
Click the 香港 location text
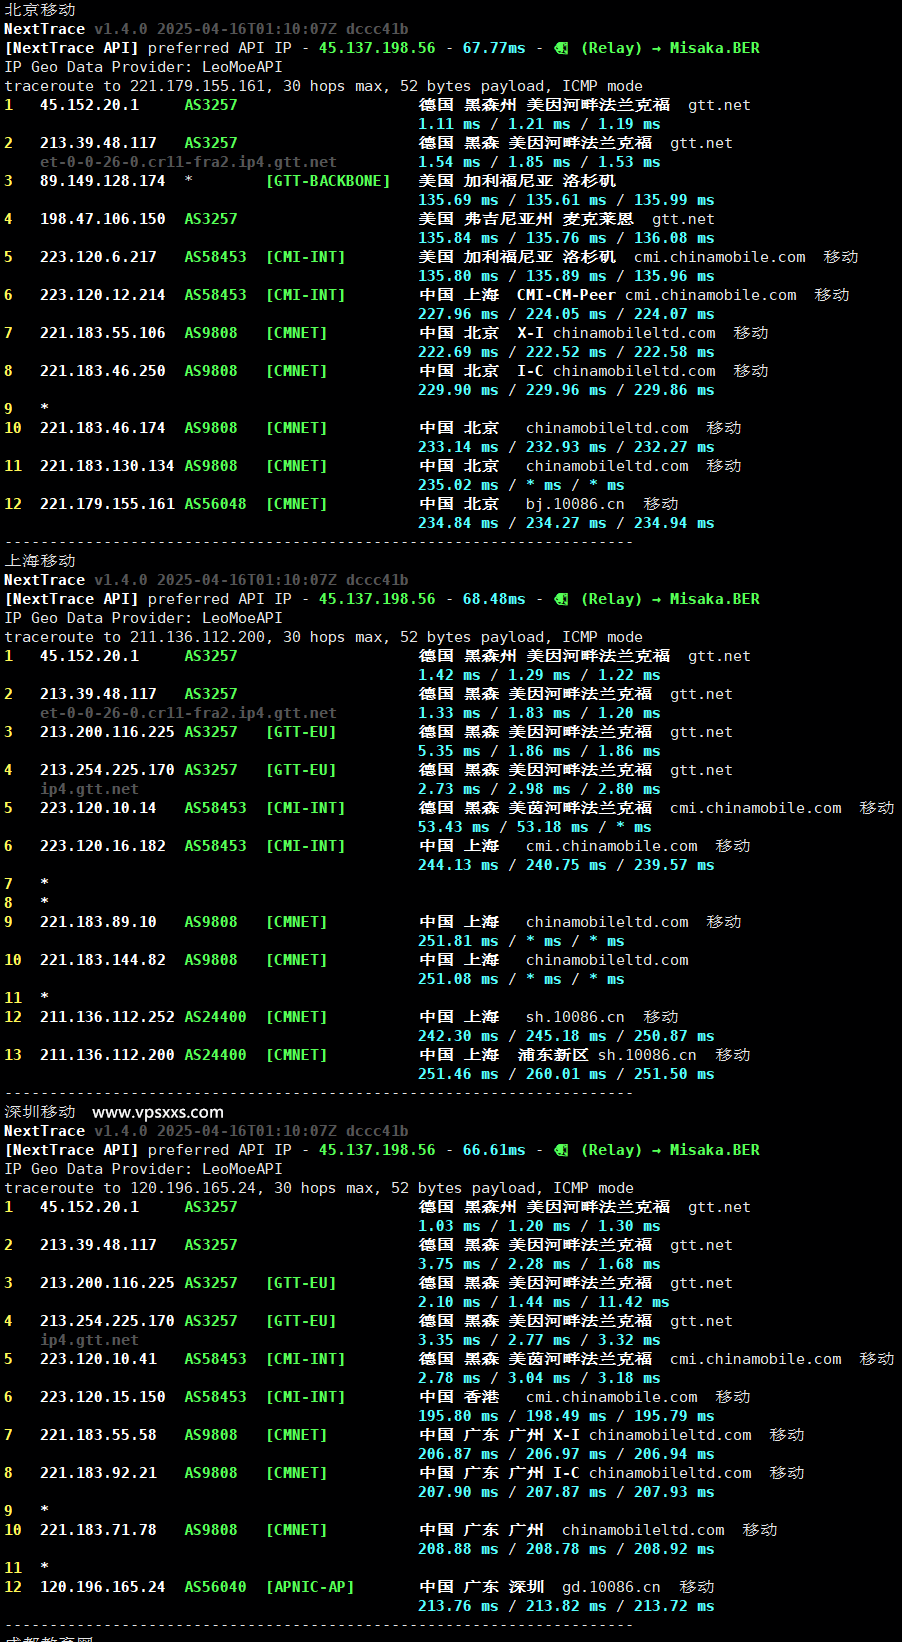point(482,1397)
